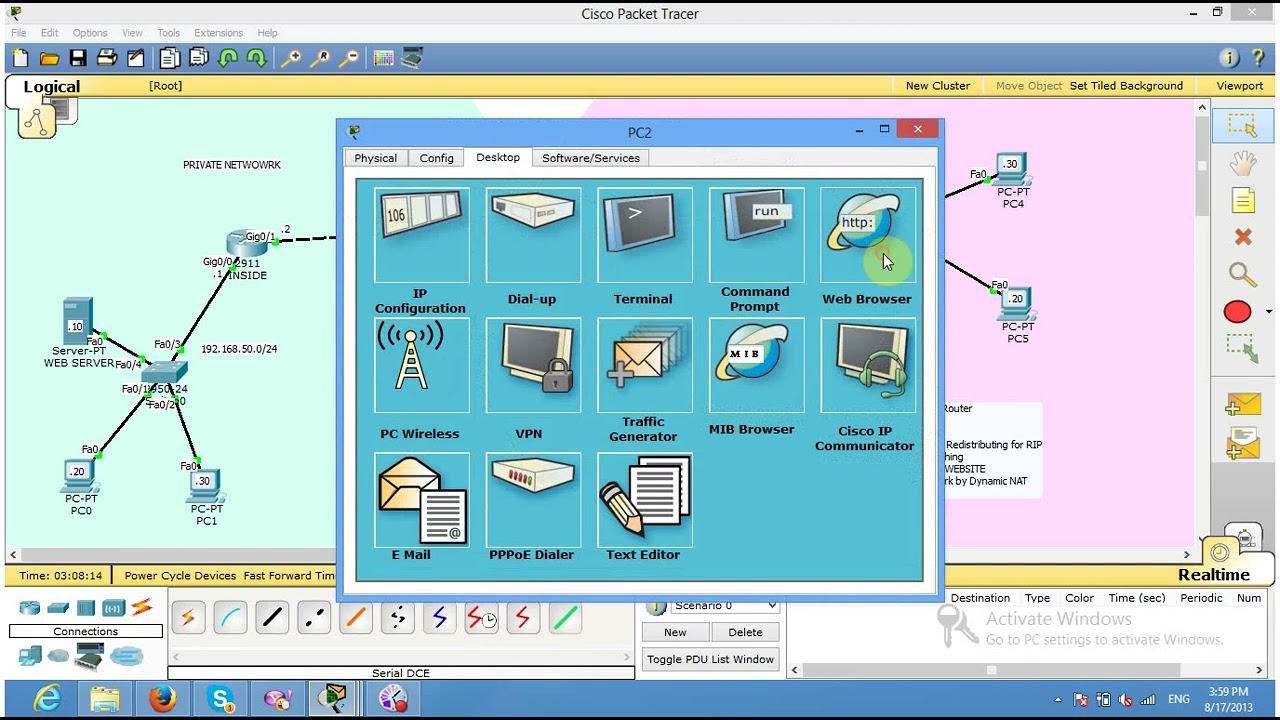Open the E Mail client icon
Image resolution: width=1280 pixels, height=720 pixels.
[421, 499]
